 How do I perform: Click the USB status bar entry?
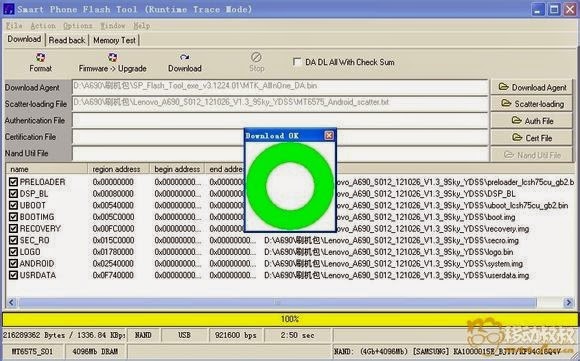[184, 335]
